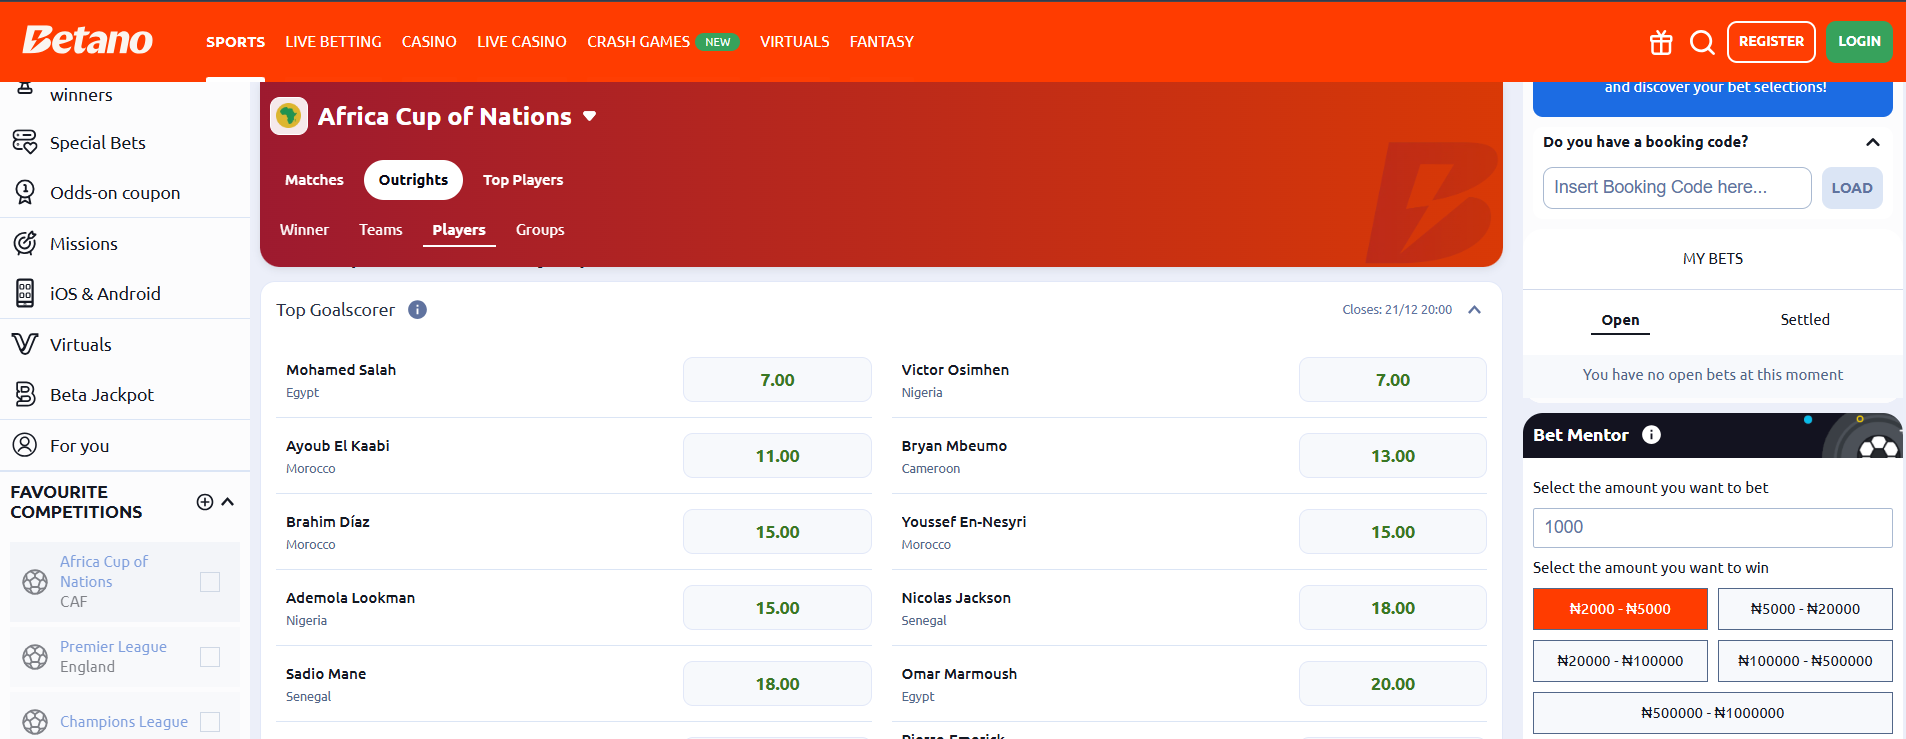Bet on Omar Marmoush at 20.00

[x=1392, y=684]
